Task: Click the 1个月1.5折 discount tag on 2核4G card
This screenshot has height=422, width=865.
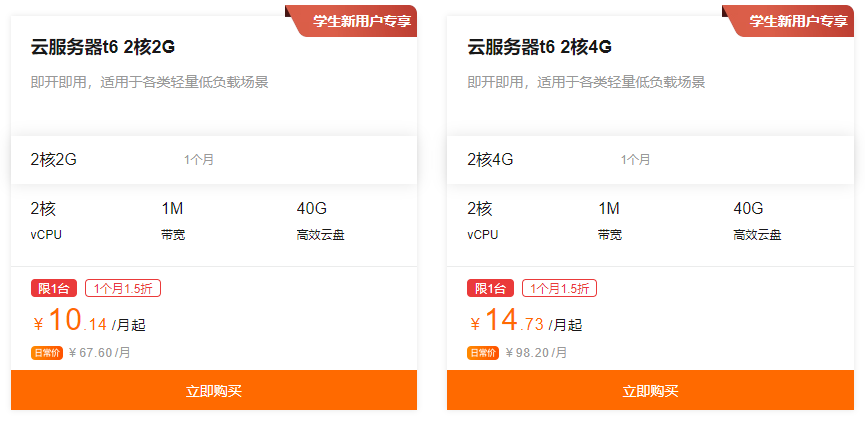Action: pyautogui.click(x=559, y=289)
